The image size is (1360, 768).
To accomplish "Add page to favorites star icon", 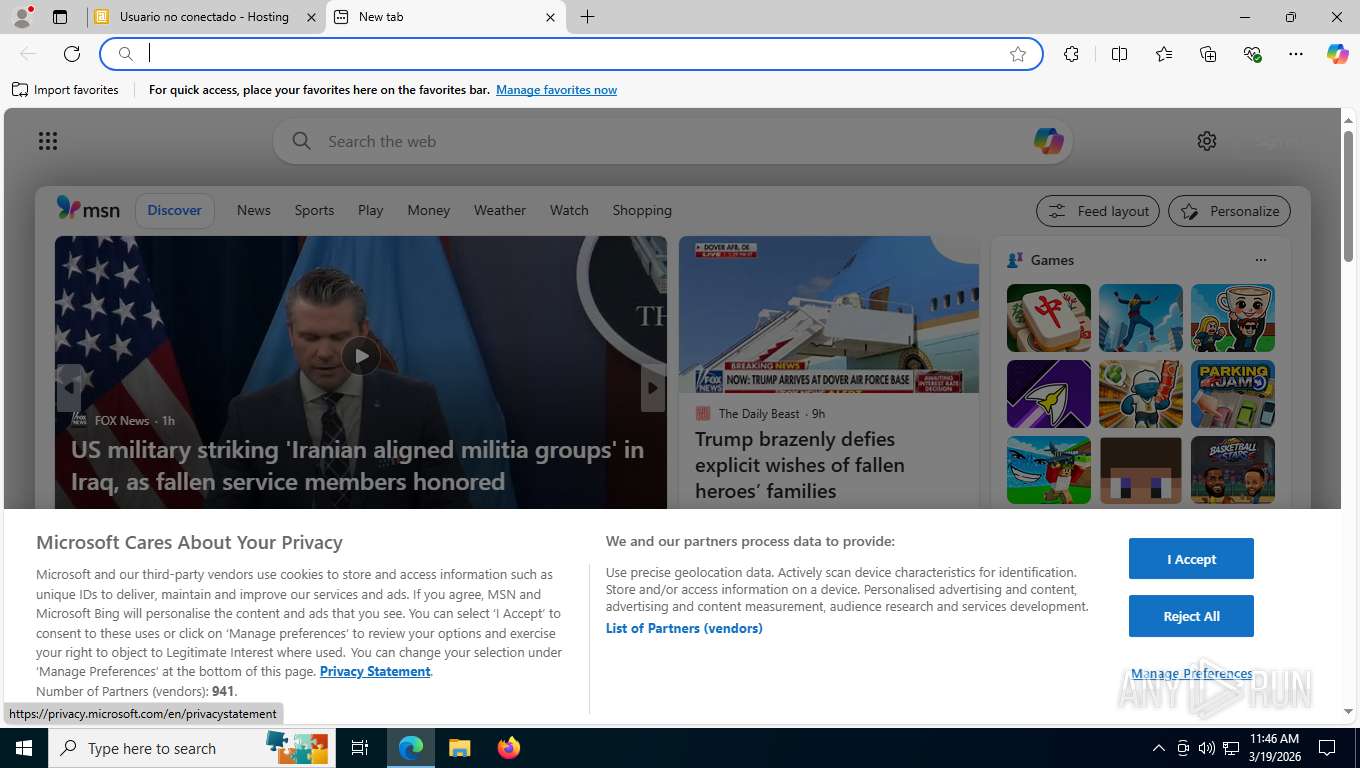I will pyautogui.click(x=1018, y=54).
